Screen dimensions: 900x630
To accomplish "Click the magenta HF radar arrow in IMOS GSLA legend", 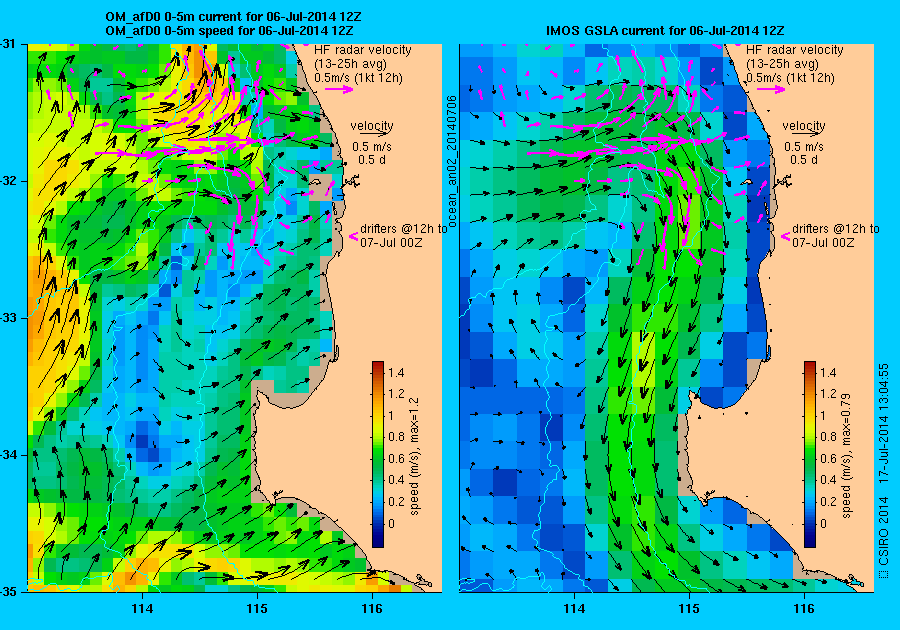I will (773, 89).
